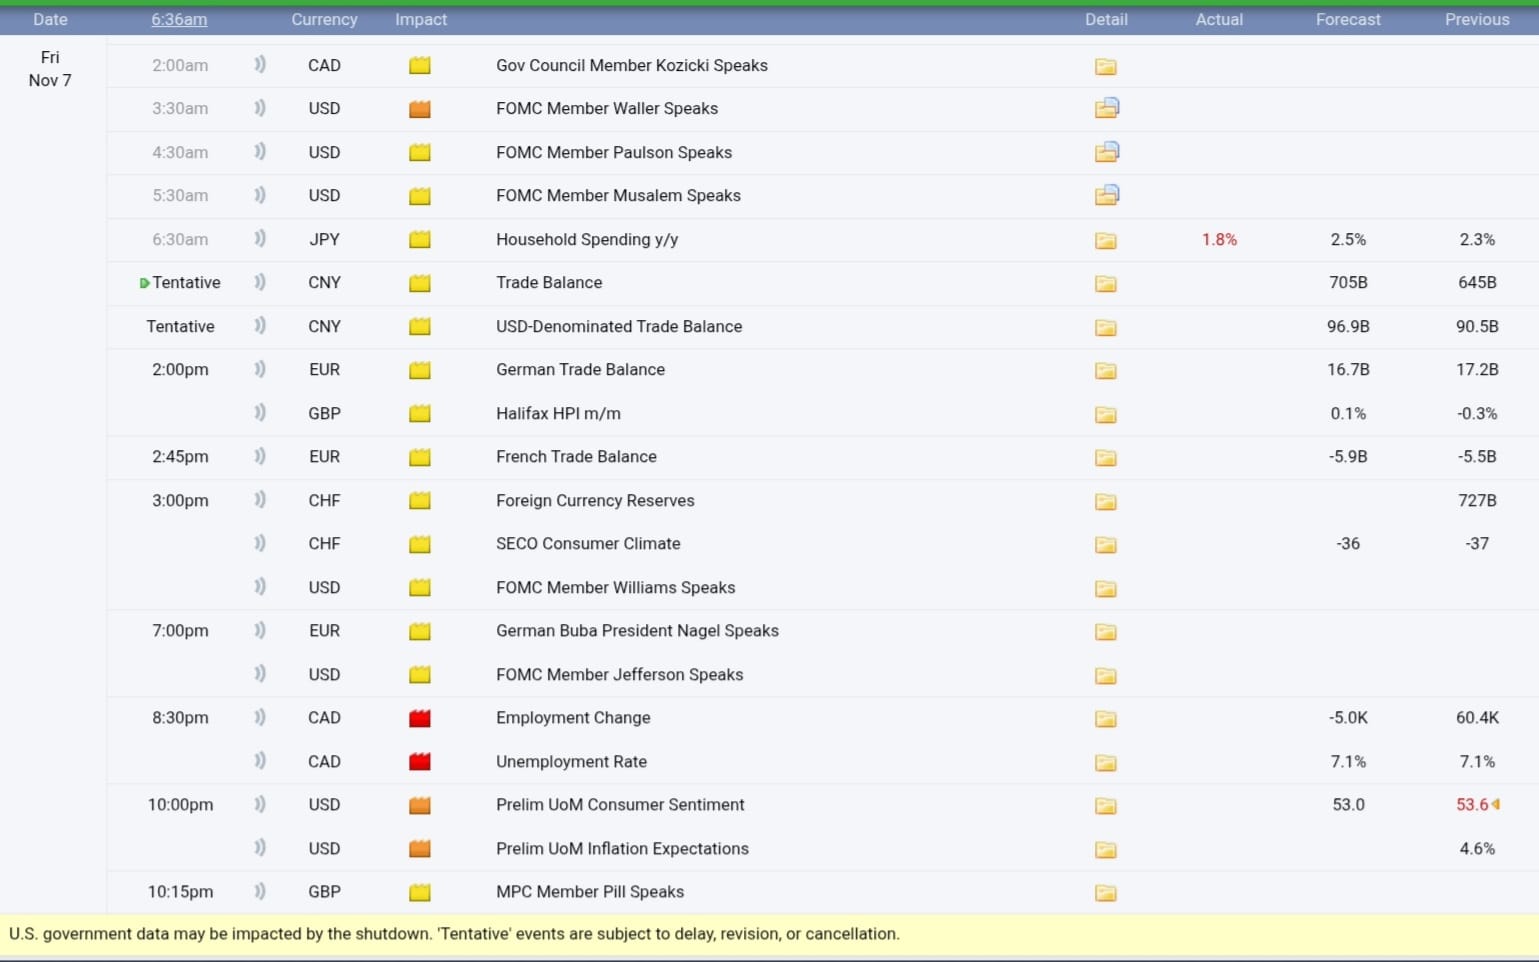This screenshot has height=962, width=1539.
Task: Open the detail folder for Household Spending y/y
Action: [1105, 240]
